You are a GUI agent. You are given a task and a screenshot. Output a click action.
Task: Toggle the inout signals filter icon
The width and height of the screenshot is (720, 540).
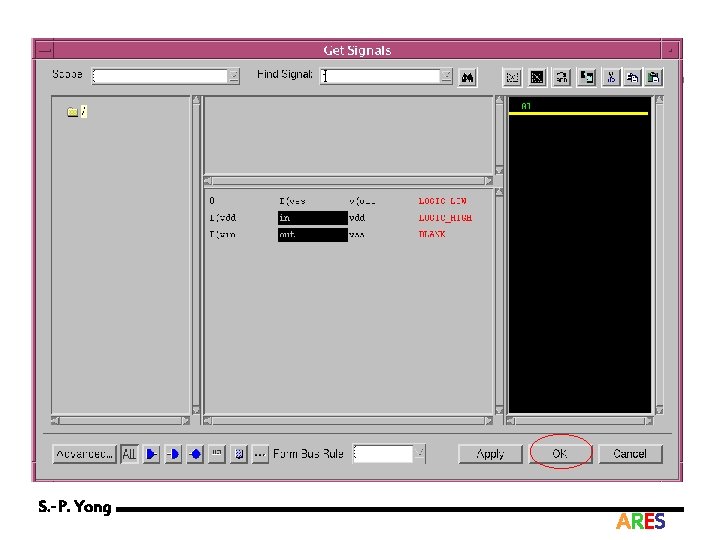click(195, 454)
